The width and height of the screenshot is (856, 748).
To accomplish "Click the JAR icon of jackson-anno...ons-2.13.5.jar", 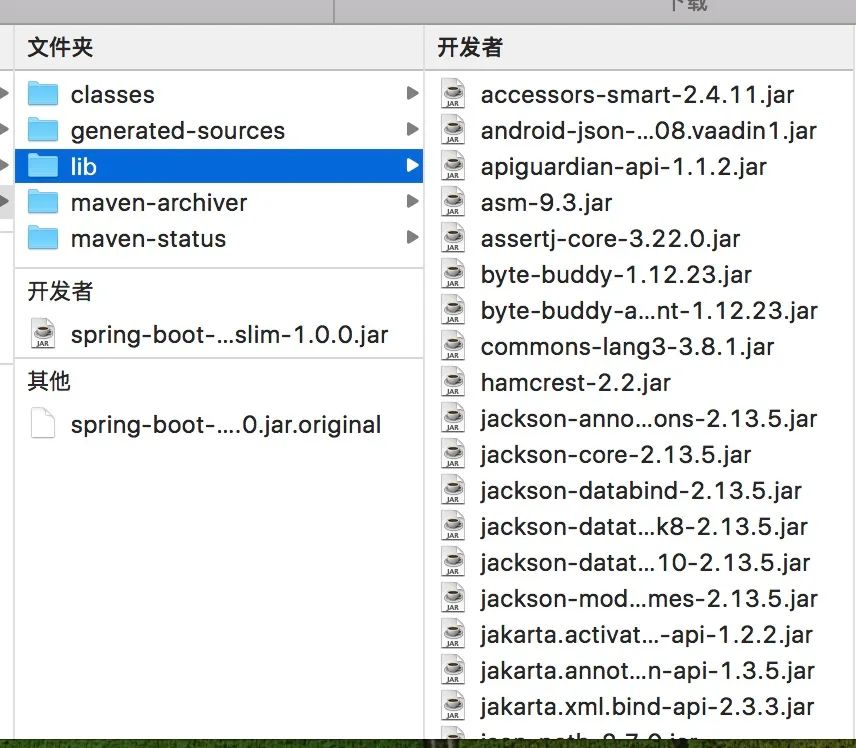I will click(453, 418).
